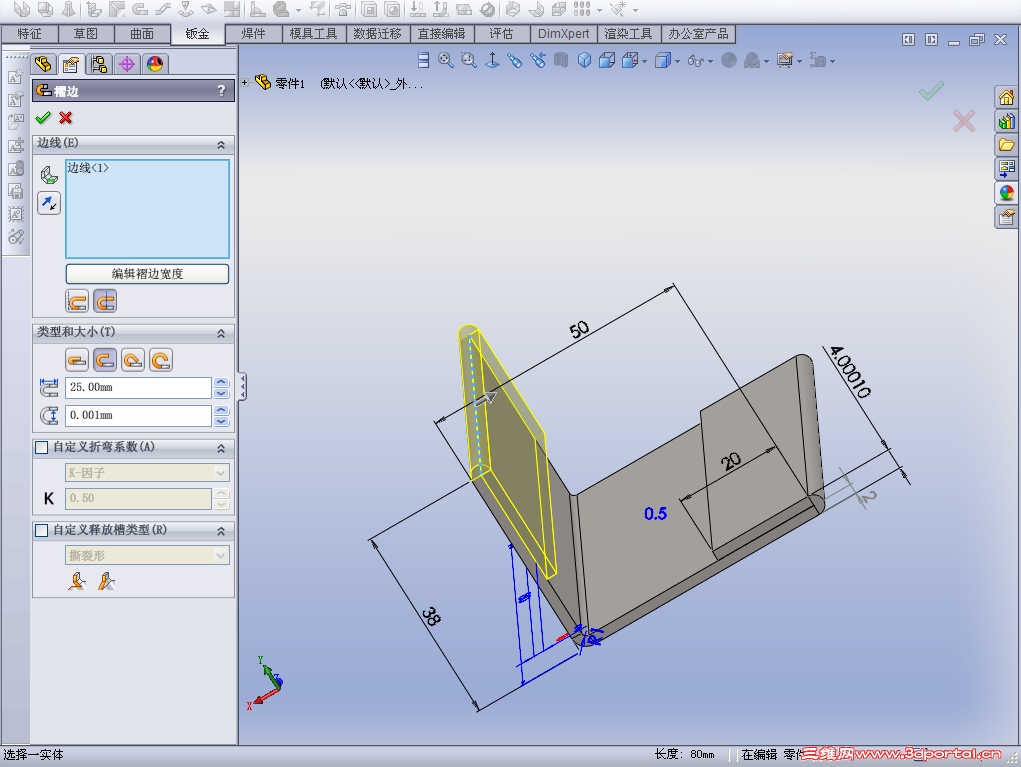
Task: Open the K-因子 dropdown
Action: 221,473
